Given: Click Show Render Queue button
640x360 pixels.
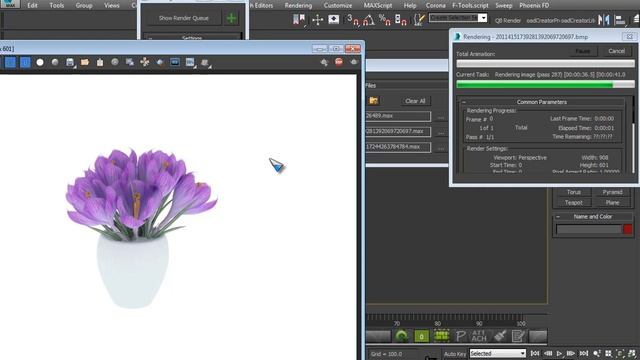Looking at the screenshot, I should click(x=184, y=18).
